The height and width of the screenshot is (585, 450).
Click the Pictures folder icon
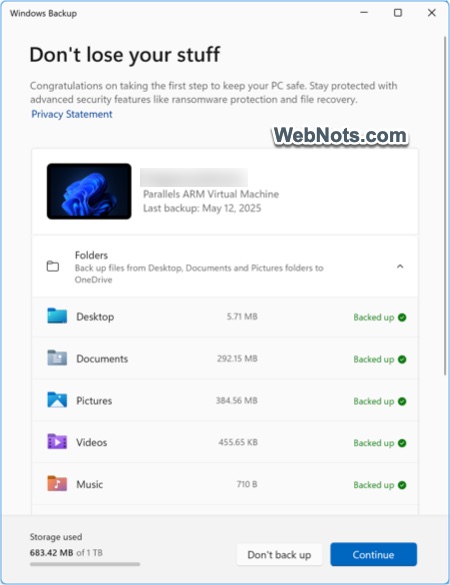(57, 400)
